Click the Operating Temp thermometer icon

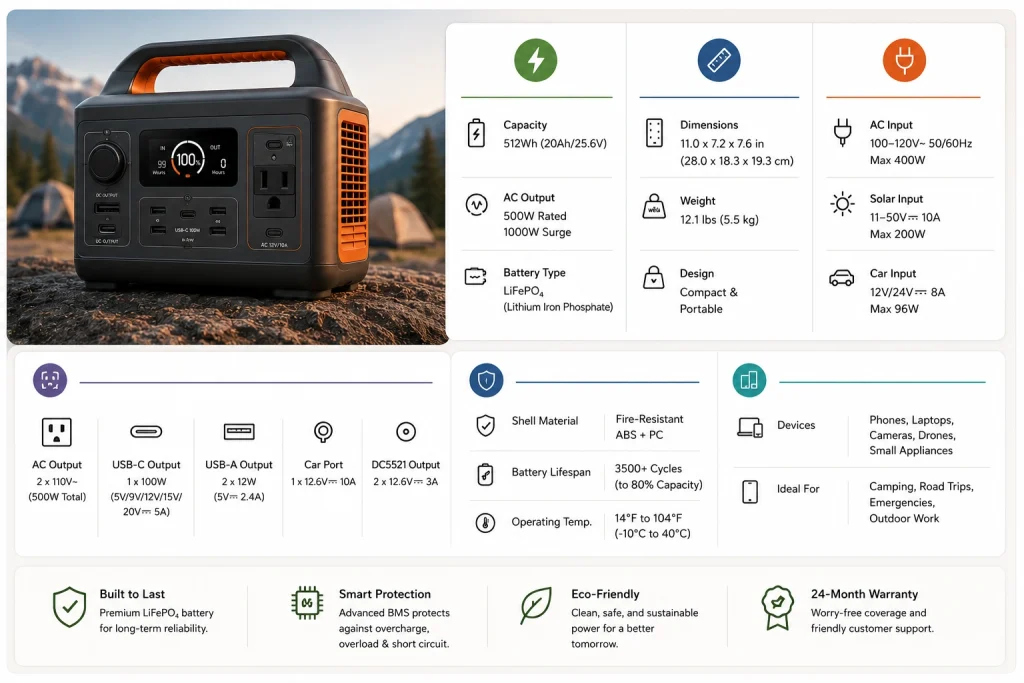(485, 522)
